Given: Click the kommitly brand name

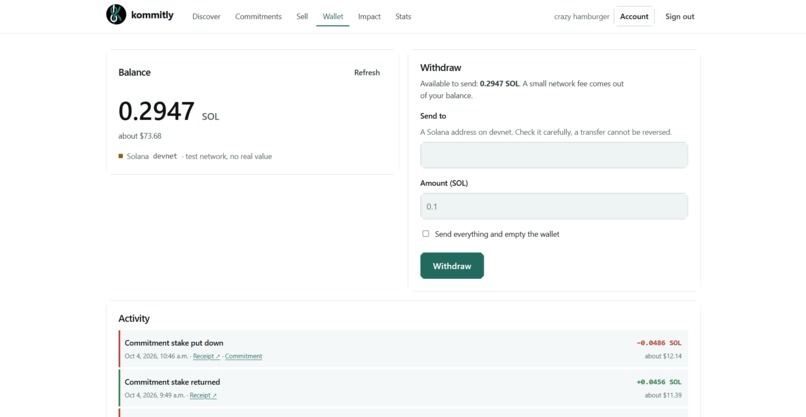Looking at the screenshot, I should [x=152, y=15].
